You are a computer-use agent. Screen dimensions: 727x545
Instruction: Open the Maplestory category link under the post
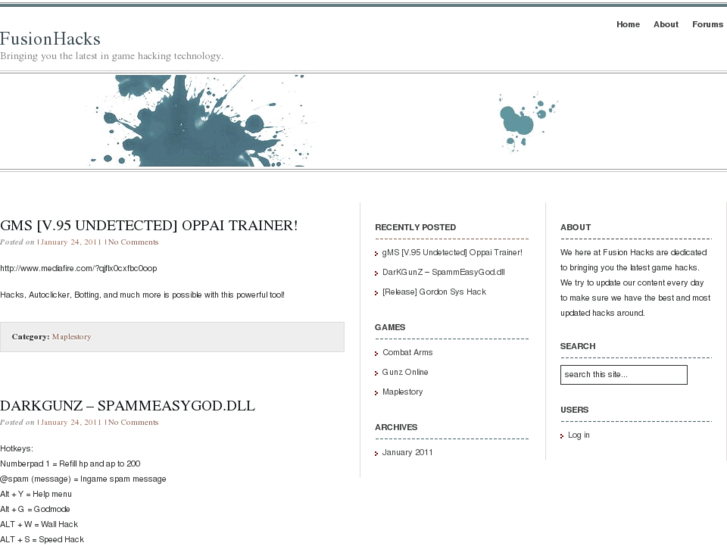tap(71, 337)
